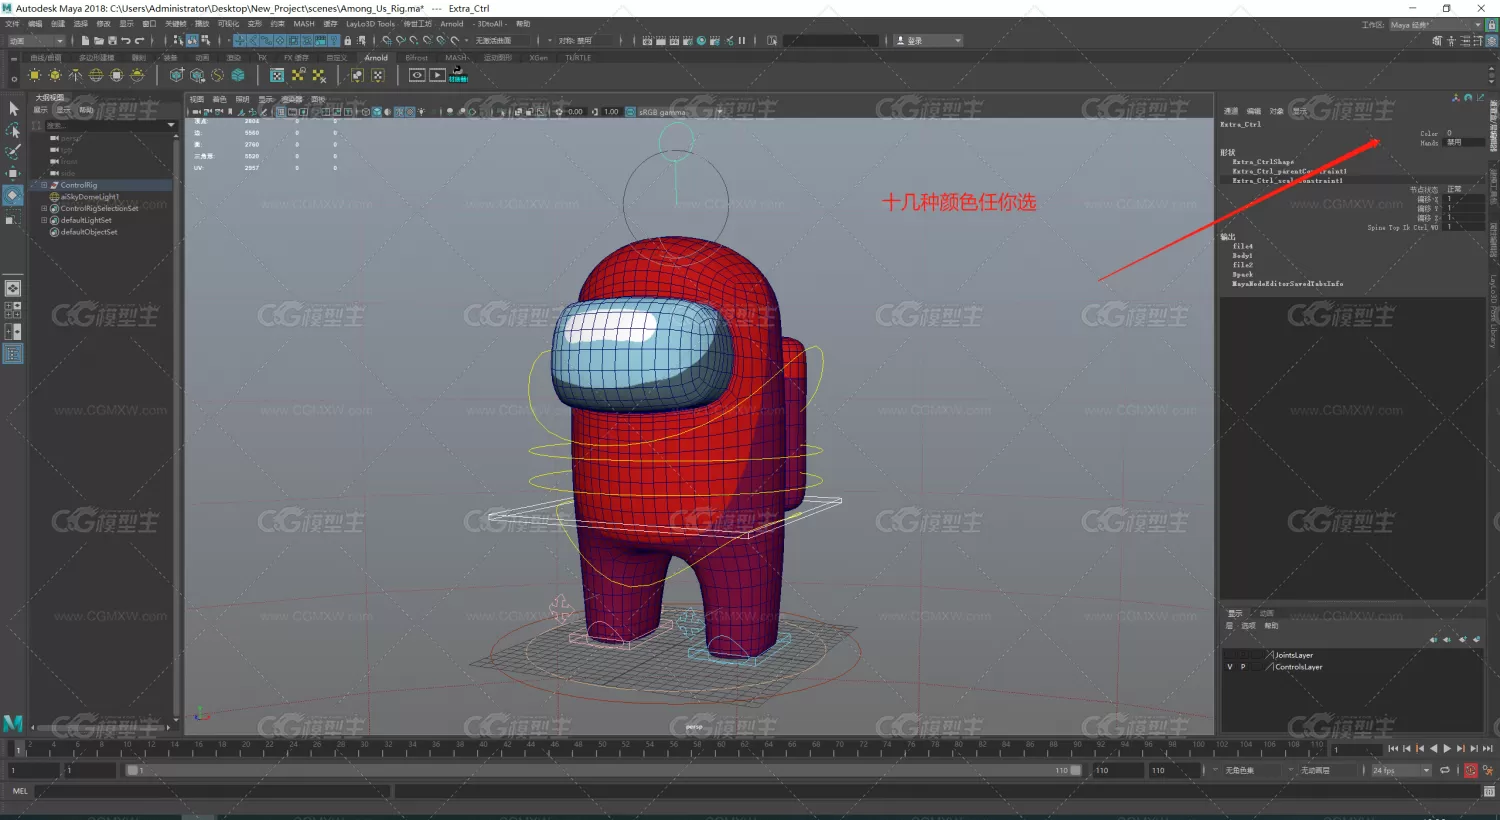Switch to the XGen shelf tab
This screenshot has height=820, width=1500.
[x=539, y=58]
